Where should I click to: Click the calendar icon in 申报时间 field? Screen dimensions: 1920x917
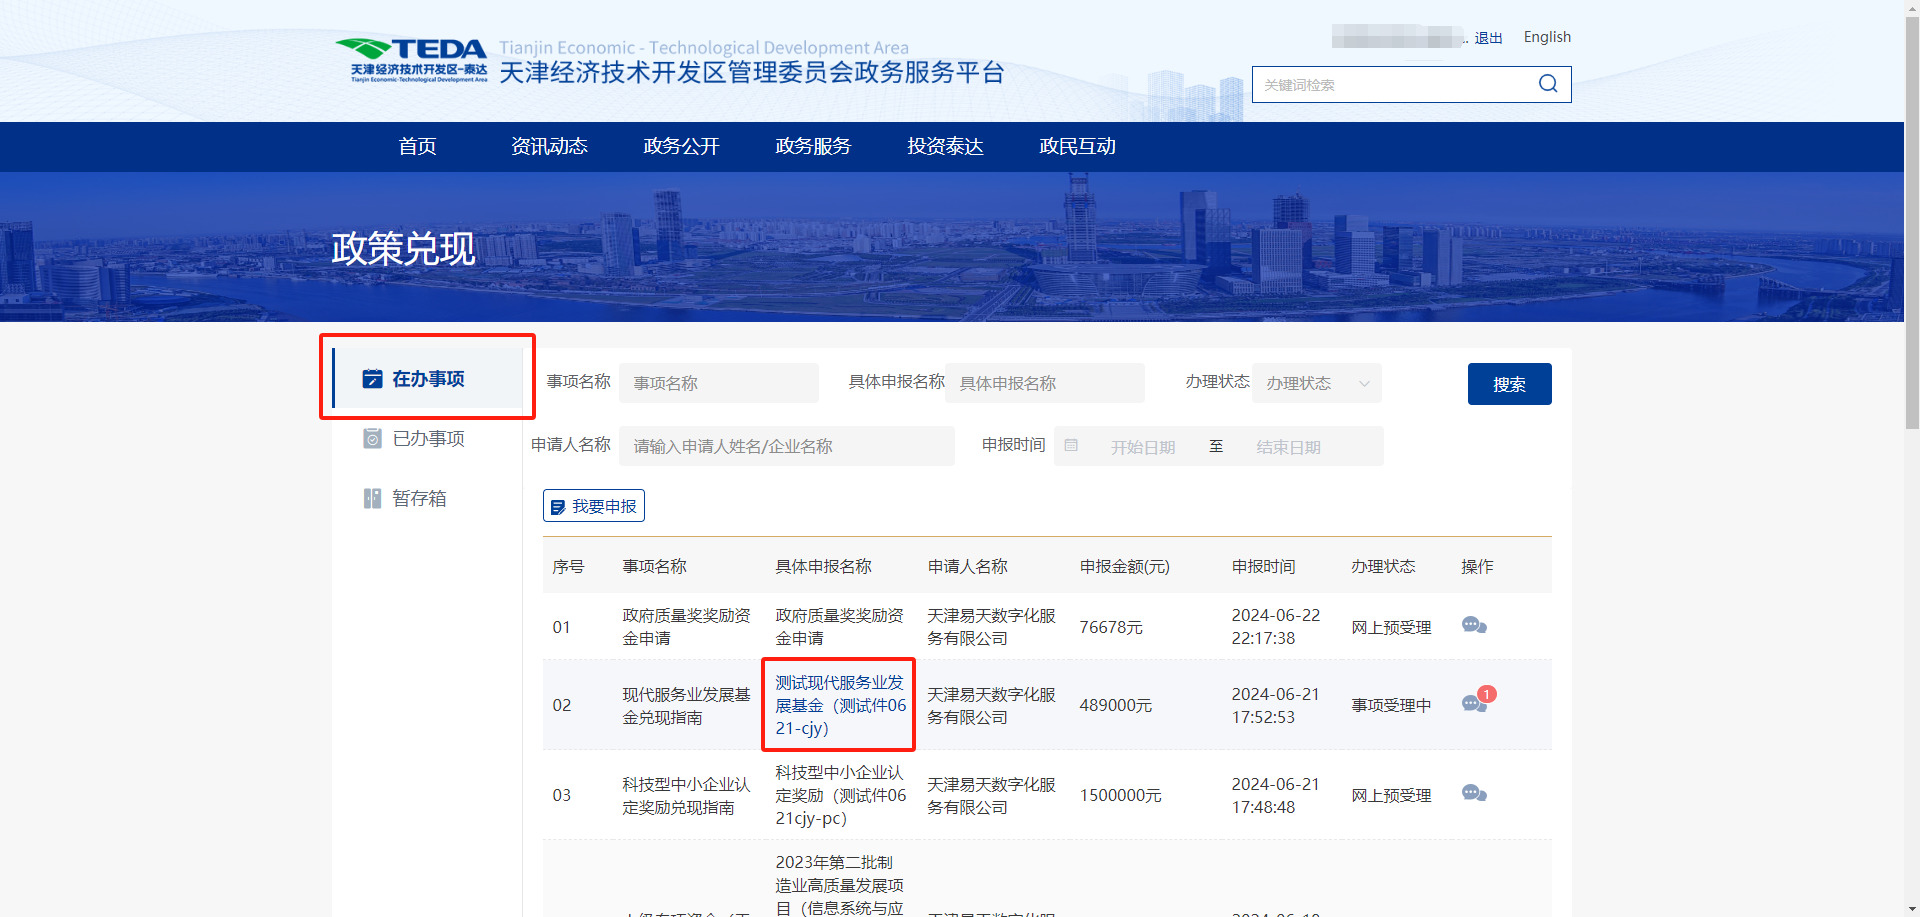[1071, 446]
